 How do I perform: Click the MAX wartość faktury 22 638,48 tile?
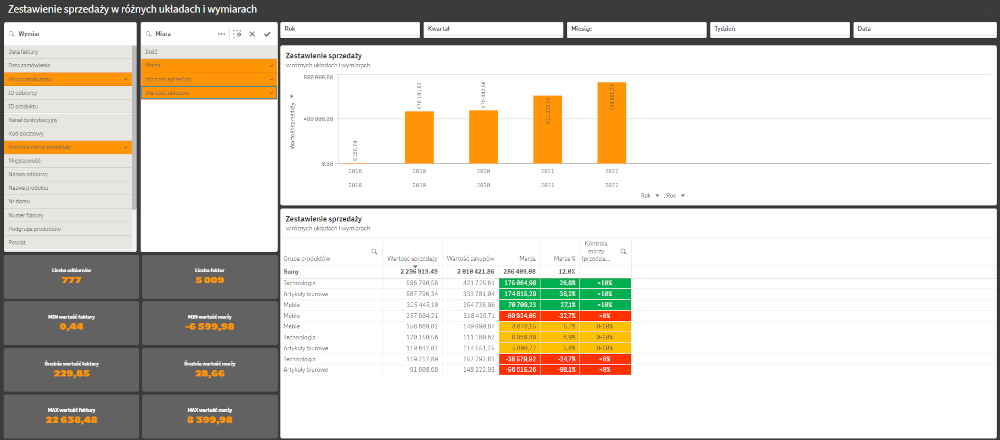coord(71,416)
